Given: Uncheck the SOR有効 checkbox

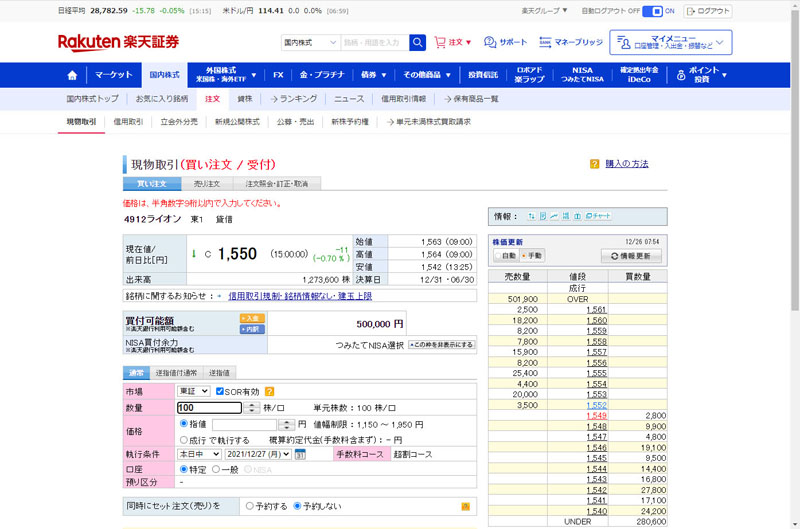Looking at the screenshot, I should tap(220, 391).
